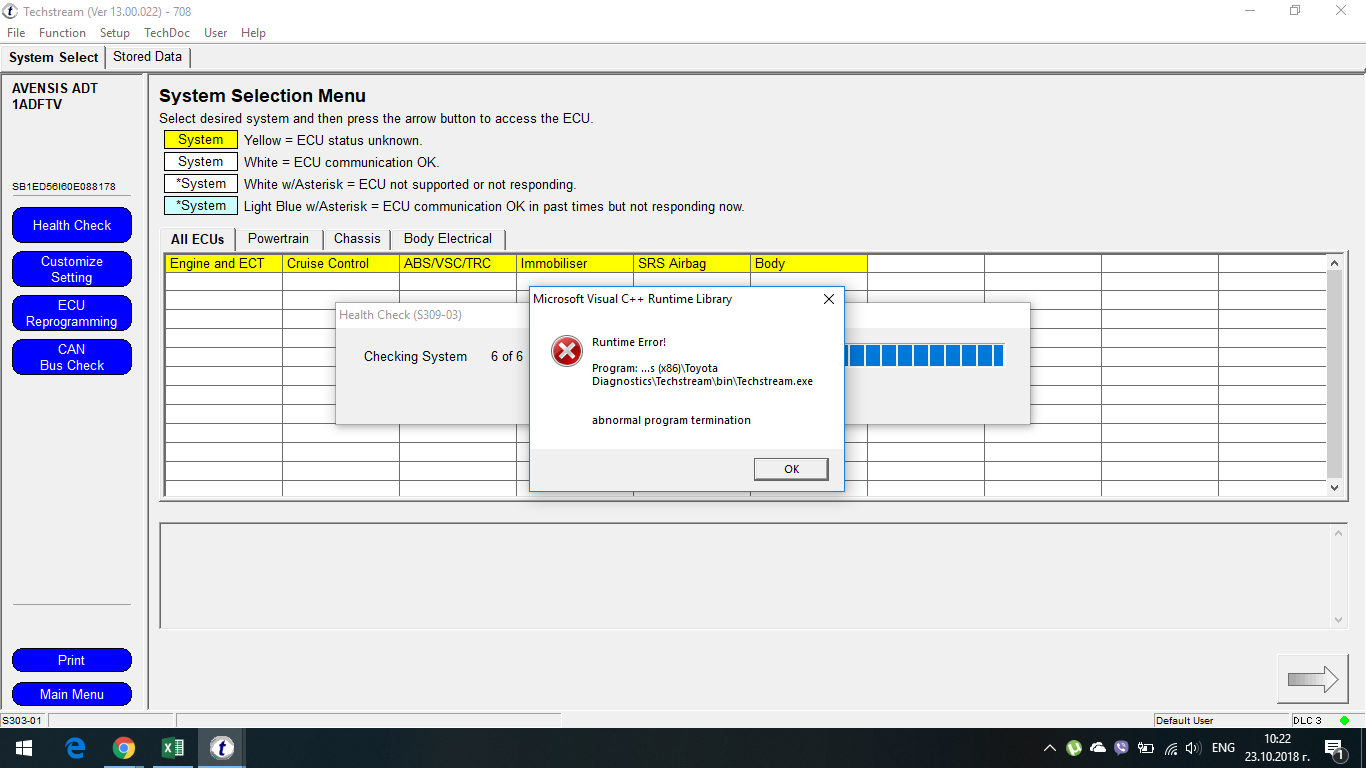1366x768 pixels.
Task: Close the Microsoft Visual C++ Runtime dialog
Action: click(x=828, y=299)
